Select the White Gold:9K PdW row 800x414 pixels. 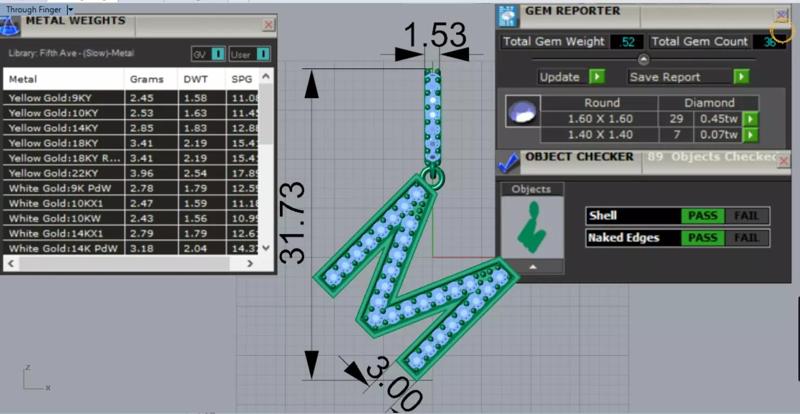click(x=131, y=188)
